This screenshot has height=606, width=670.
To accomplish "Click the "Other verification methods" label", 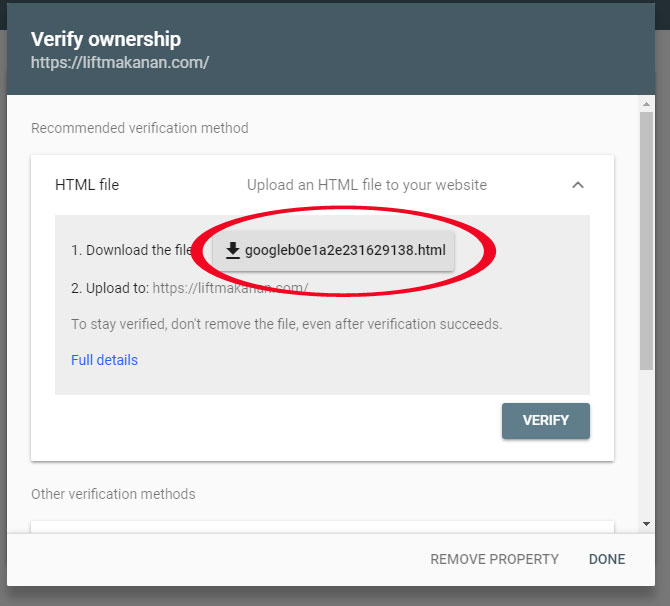I will point(113,494).
